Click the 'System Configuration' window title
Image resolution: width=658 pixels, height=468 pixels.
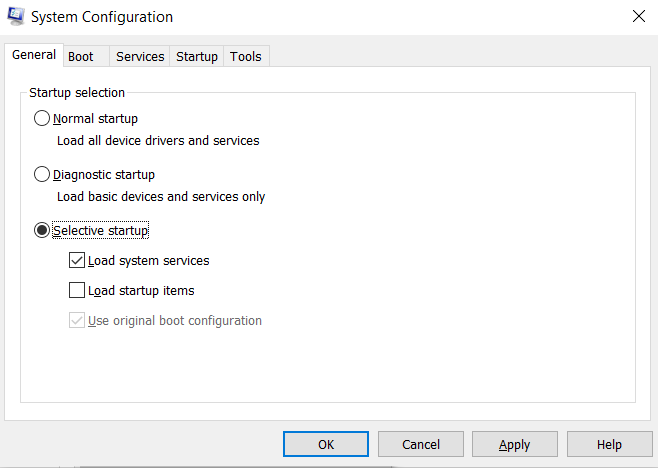point(102,17)
